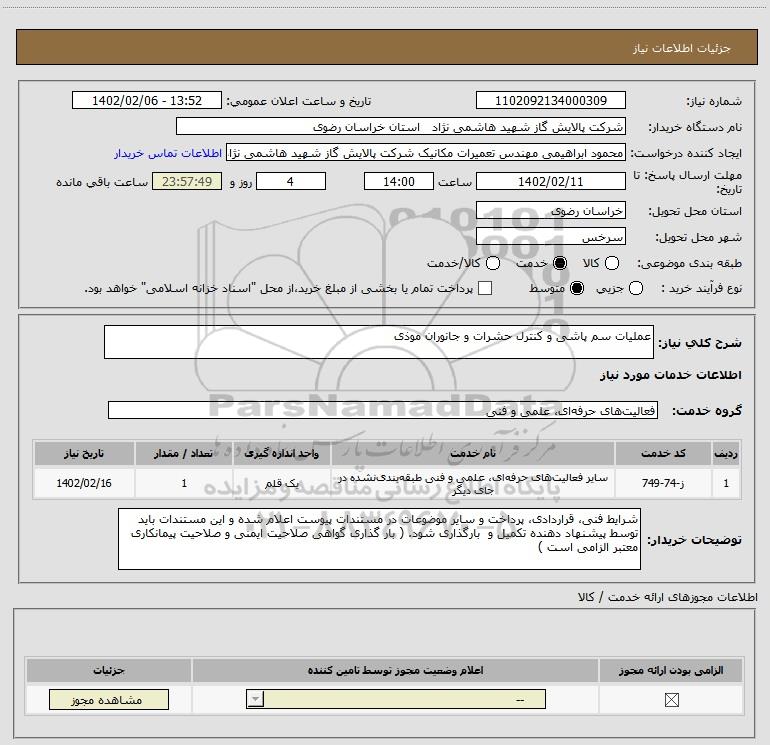The width and height of the screenshot is (770, 745).
Task: Click the نام خدمت column header
Action: 473,453
